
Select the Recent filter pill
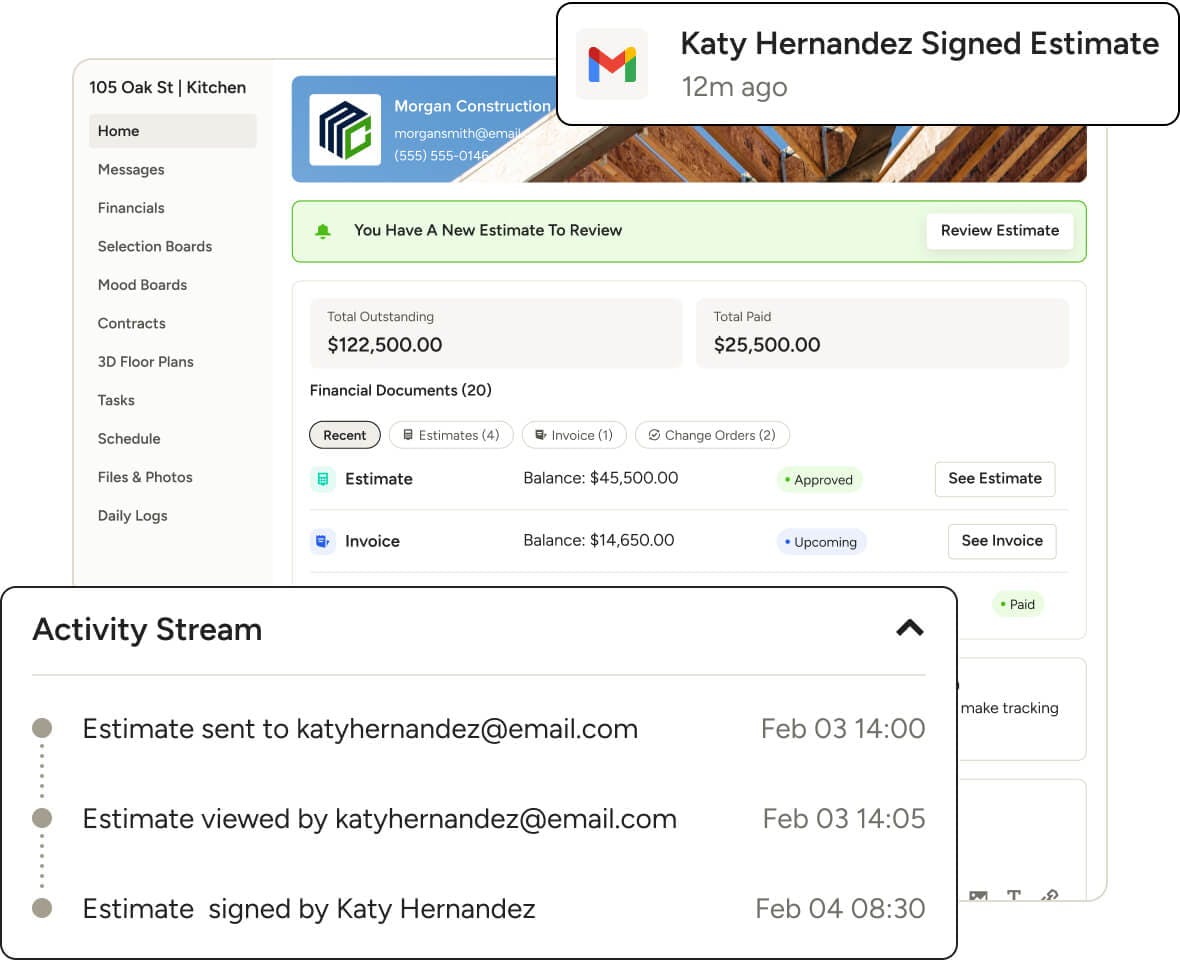345,435
